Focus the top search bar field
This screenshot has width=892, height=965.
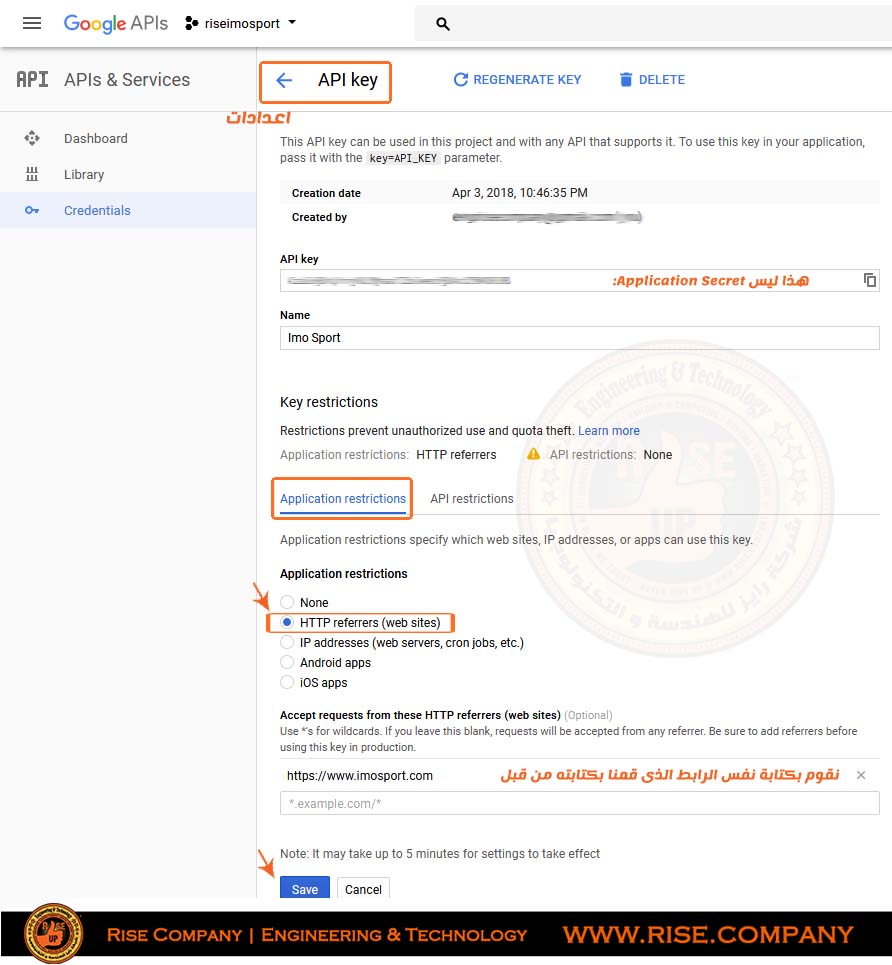tap(653, 23)
